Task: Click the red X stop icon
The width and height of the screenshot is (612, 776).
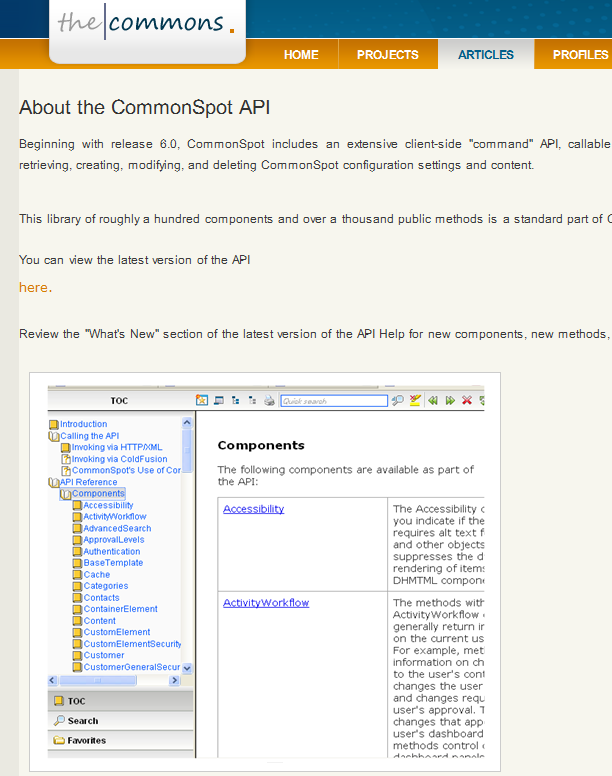Action: 467,400
